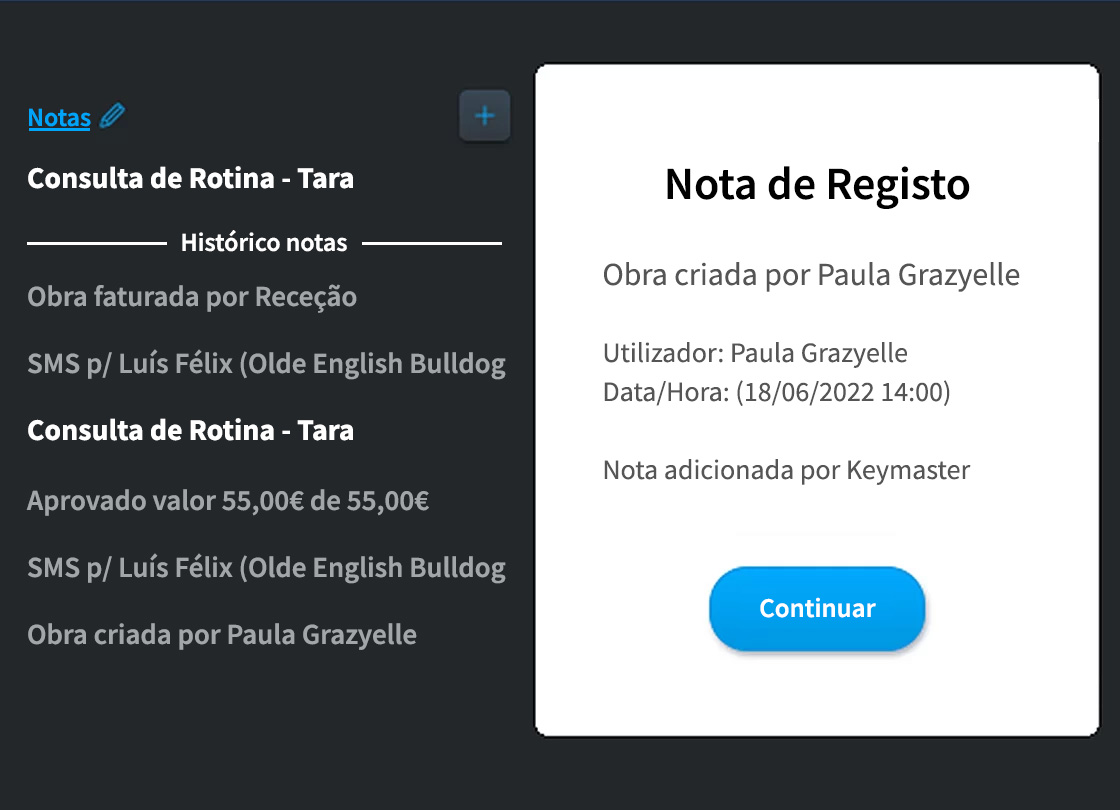Viewport: 1120px width, 810px height.
Task: Click the Obra criada text inside the dialog
Action: point(811,275)
